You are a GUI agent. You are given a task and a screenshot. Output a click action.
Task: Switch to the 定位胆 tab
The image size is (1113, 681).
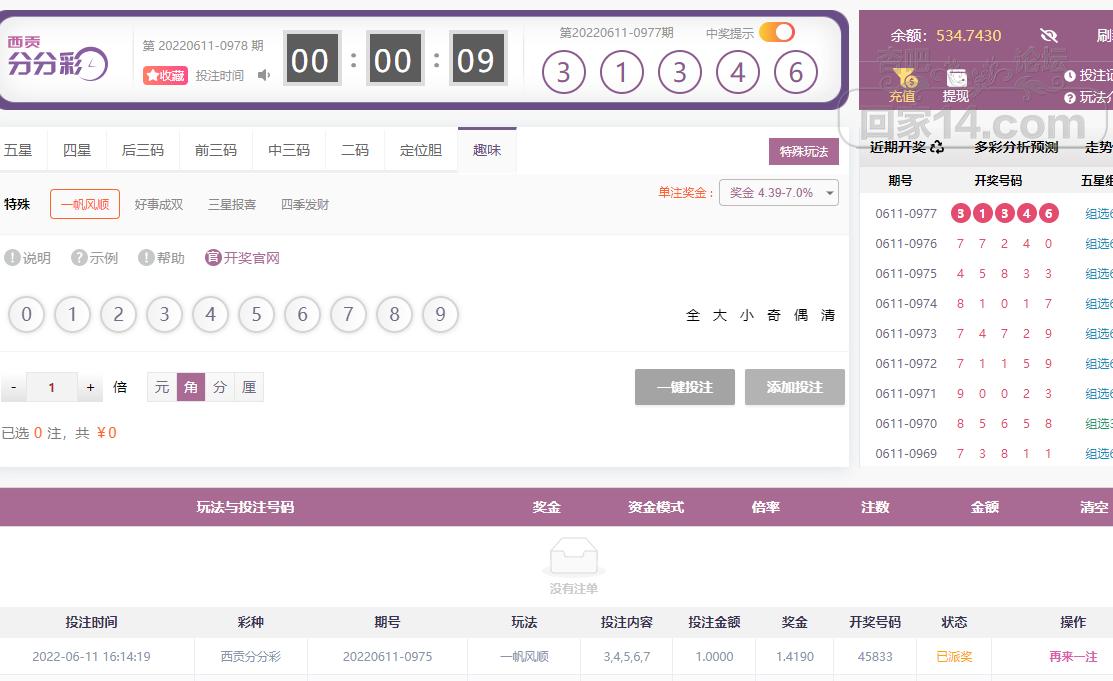click(x=421, y=150)
